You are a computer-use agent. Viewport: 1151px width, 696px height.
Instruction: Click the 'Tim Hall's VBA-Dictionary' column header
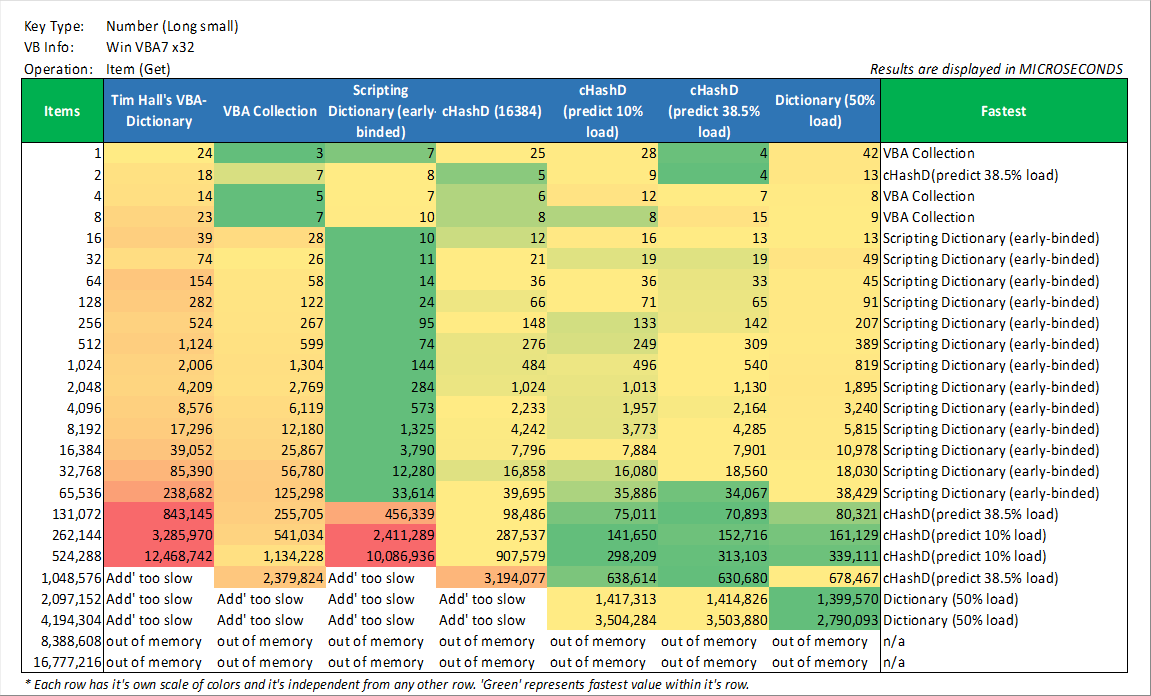tap(158, 111)
